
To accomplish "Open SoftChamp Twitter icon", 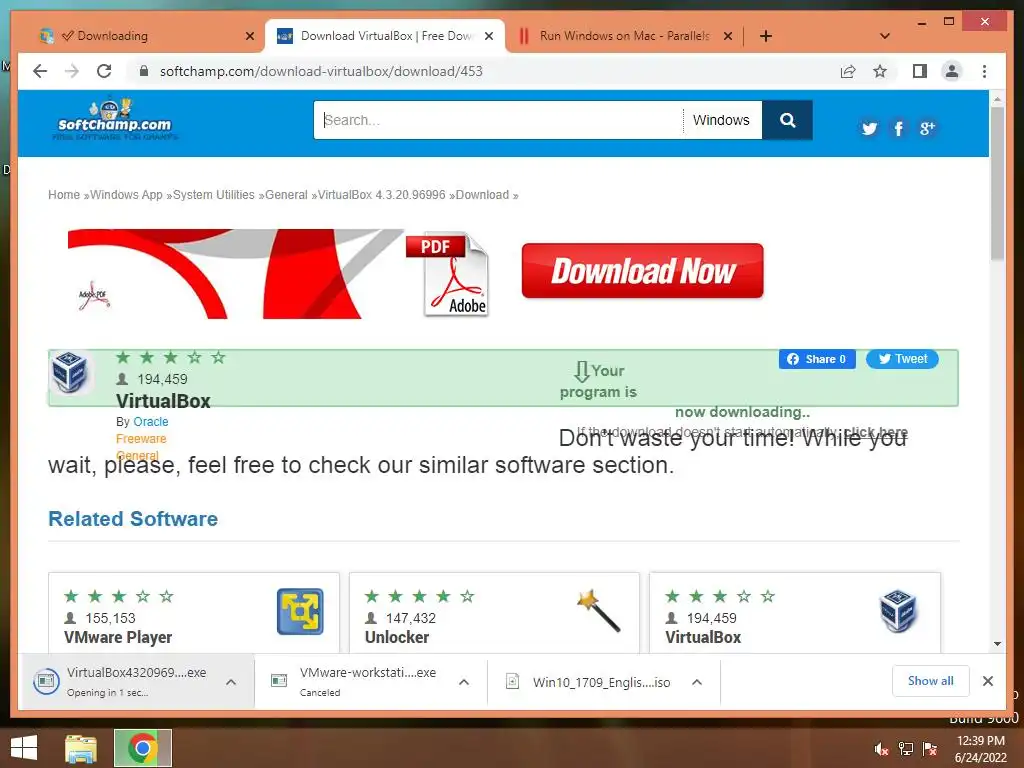I will (x=869, y=128).
